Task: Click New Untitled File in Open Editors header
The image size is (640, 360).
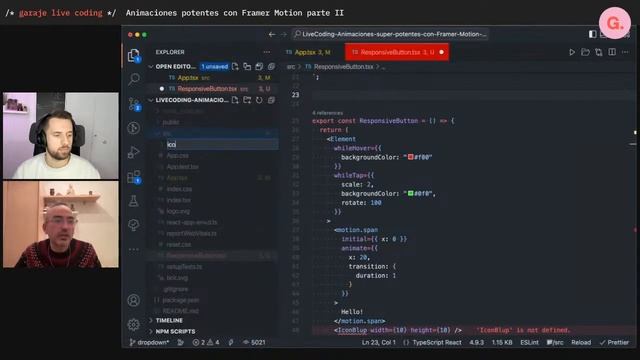Action: tap(235, 67)
